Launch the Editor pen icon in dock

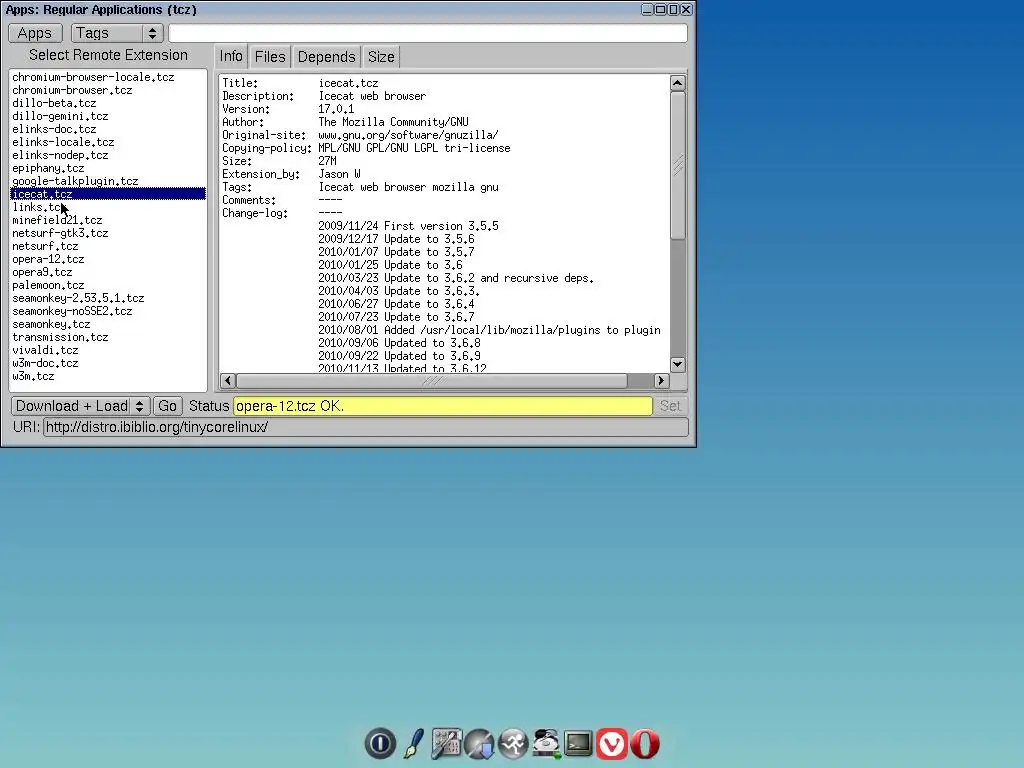point(414,744)
